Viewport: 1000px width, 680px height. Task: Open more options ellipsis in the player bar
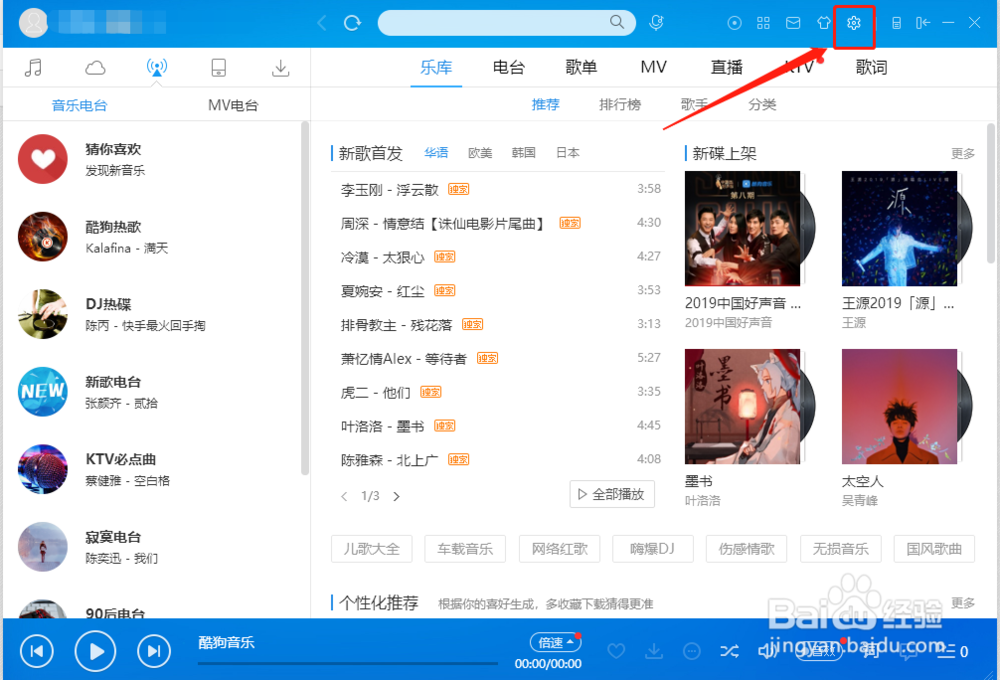pyautogui.click(x=691, y=651)
